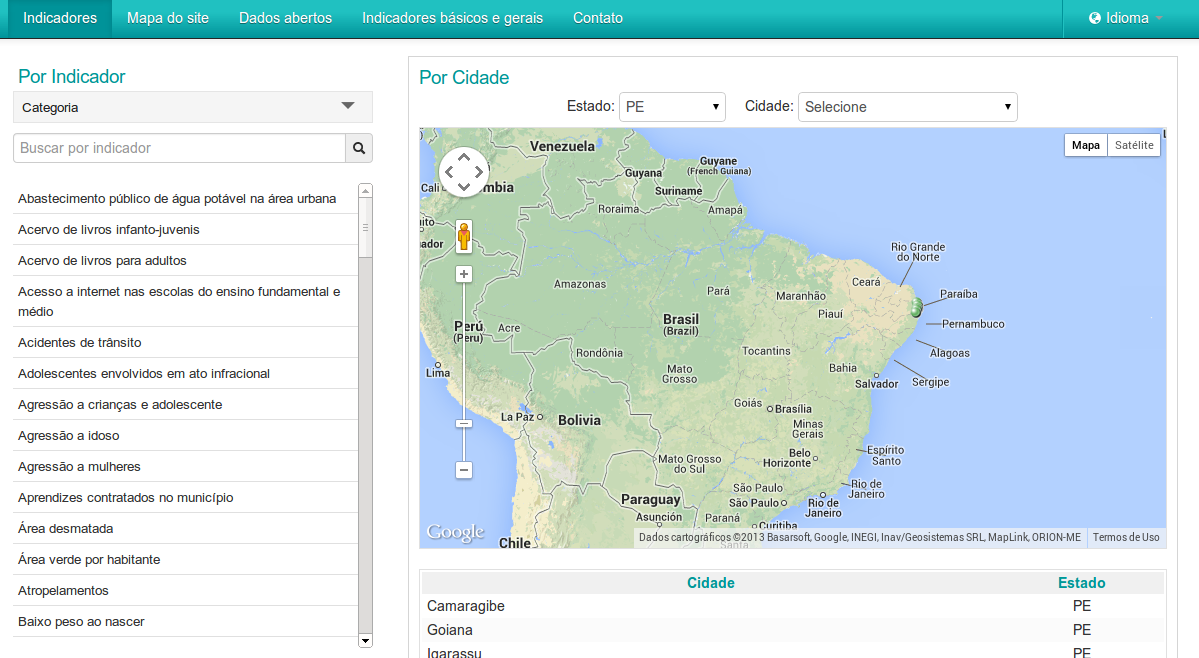This screenshot has height=658, width=1199.
Task: Click the Por Cidade heading
Action: point(464,77)
